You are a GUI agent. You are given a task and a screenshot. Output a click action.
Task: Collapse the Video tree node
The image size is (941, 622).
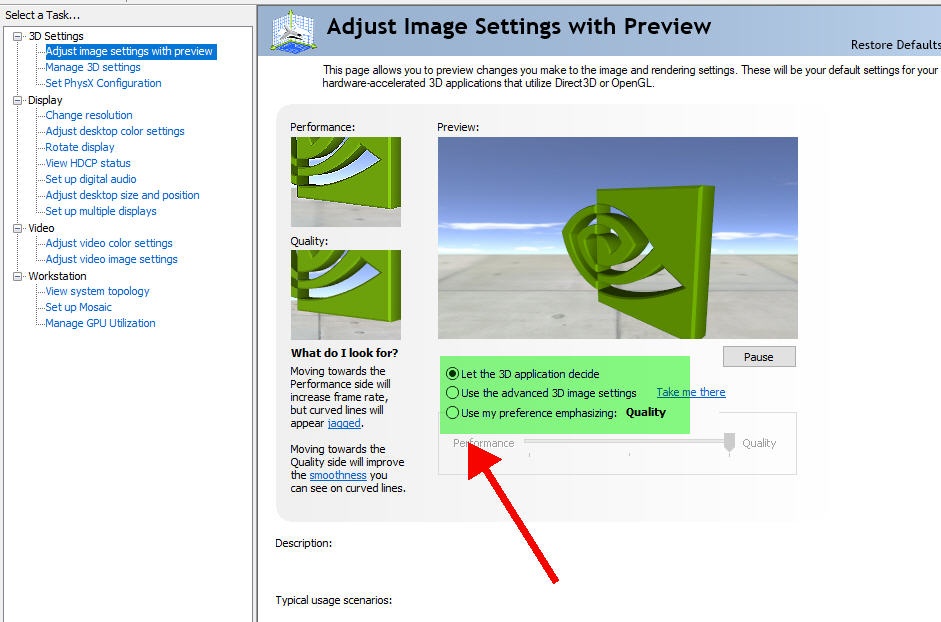click(17, 228)
